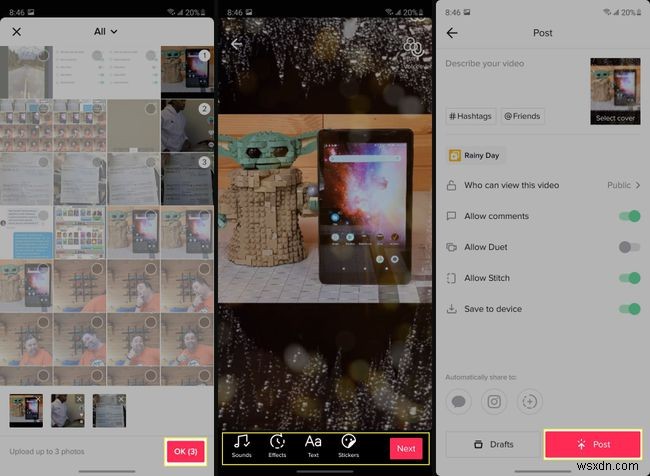Open the All albums dropdown
Image resolution: width=650 pixels, height=476 pixels.
coord(105,32)
